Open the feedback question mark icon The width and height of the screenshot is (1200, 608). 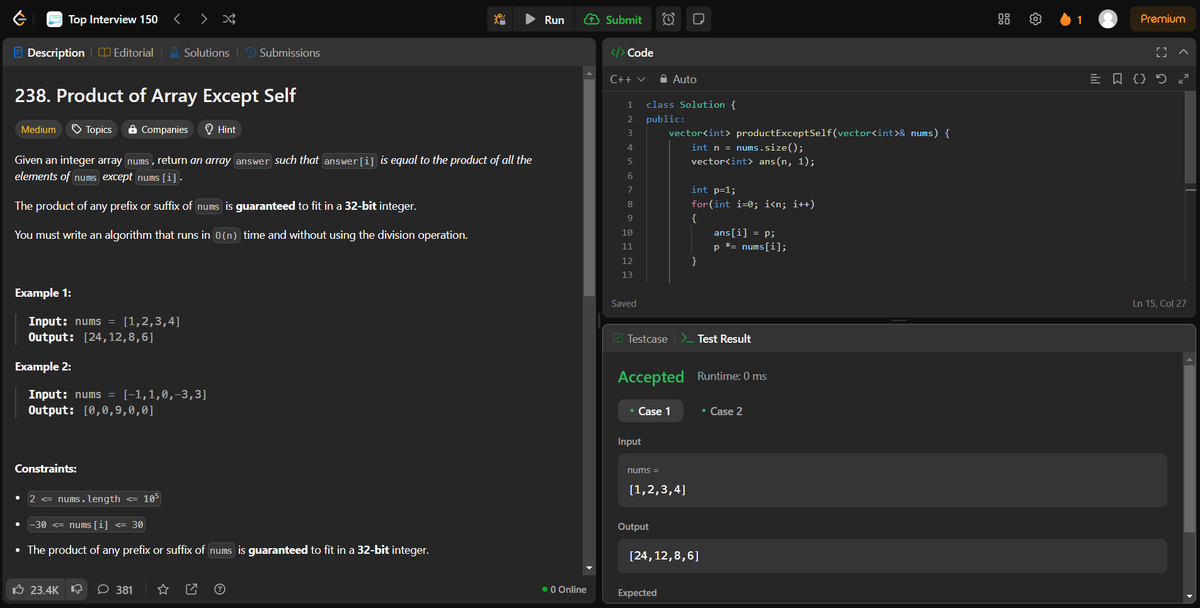click(218, 590)
